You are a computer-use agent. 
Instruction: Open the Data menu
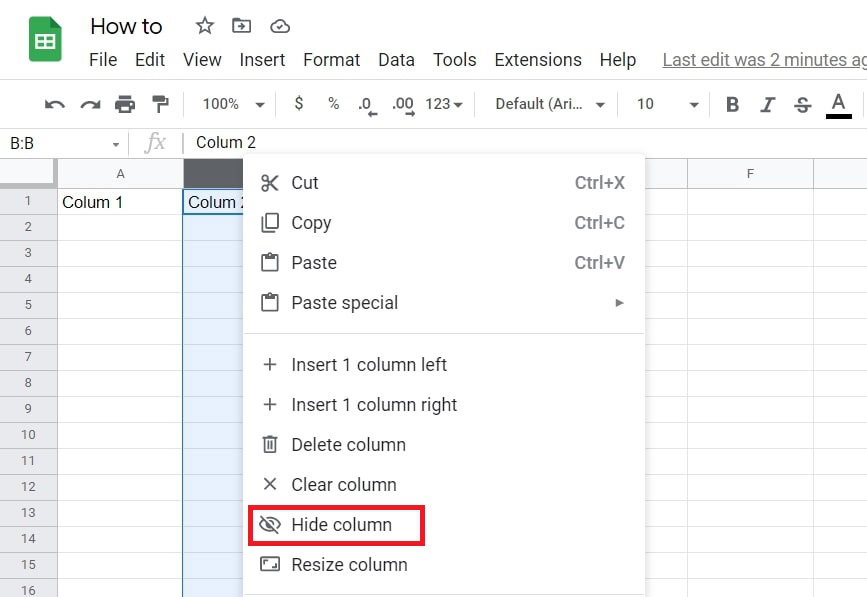pos(396,60)
